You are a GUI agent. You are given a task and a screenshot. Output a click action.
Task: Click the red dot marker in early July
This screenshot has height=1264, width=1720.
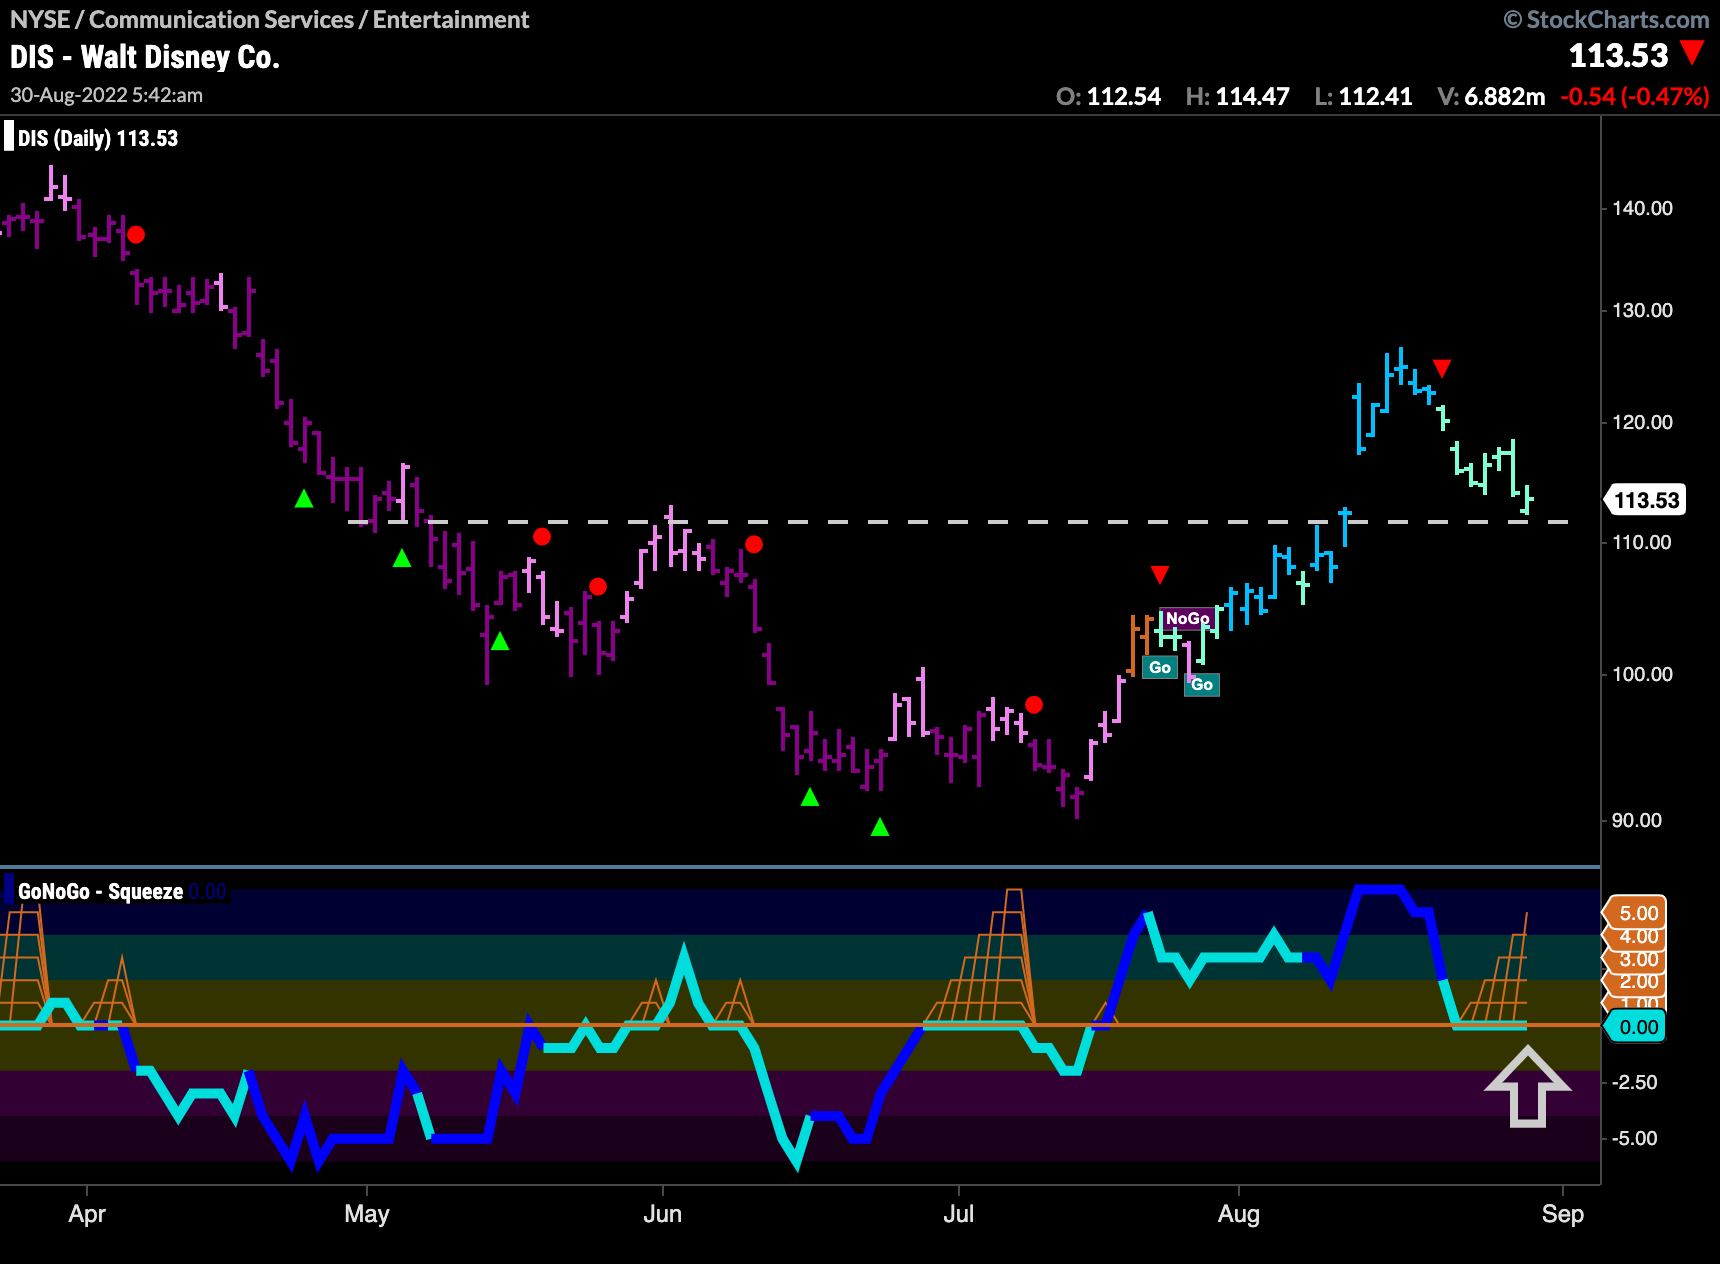pyautogui.click(x=1034, y=705)
